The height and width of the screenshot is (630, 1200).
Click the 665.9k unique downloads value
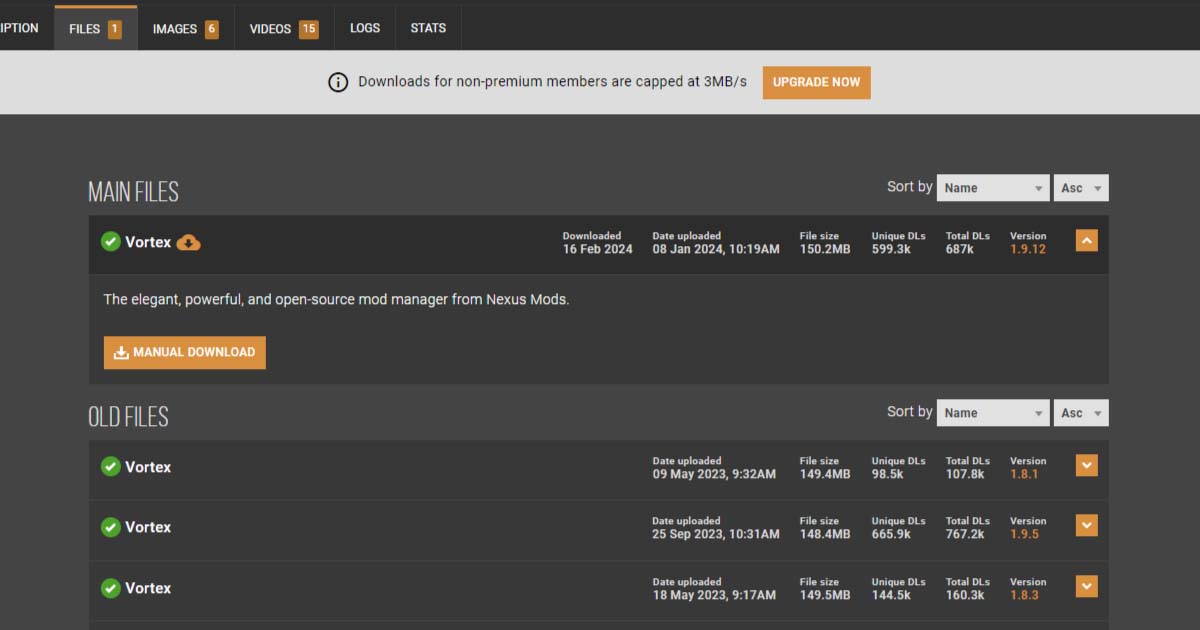(891, 534)
